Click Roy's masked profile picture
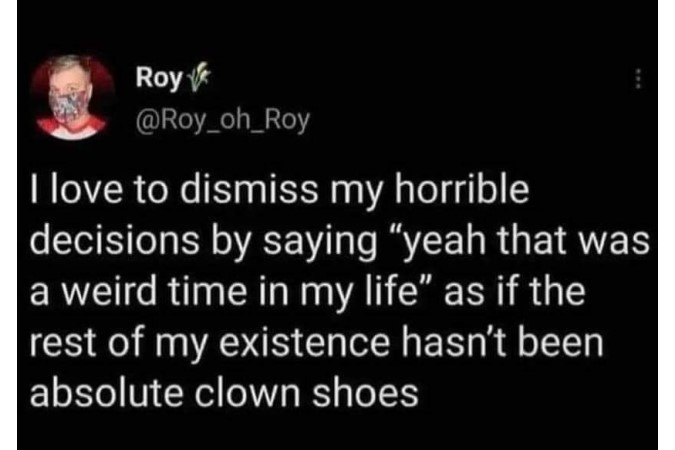Image resolution: width=675 pixels, height=450 pixels. coord(72,97)
